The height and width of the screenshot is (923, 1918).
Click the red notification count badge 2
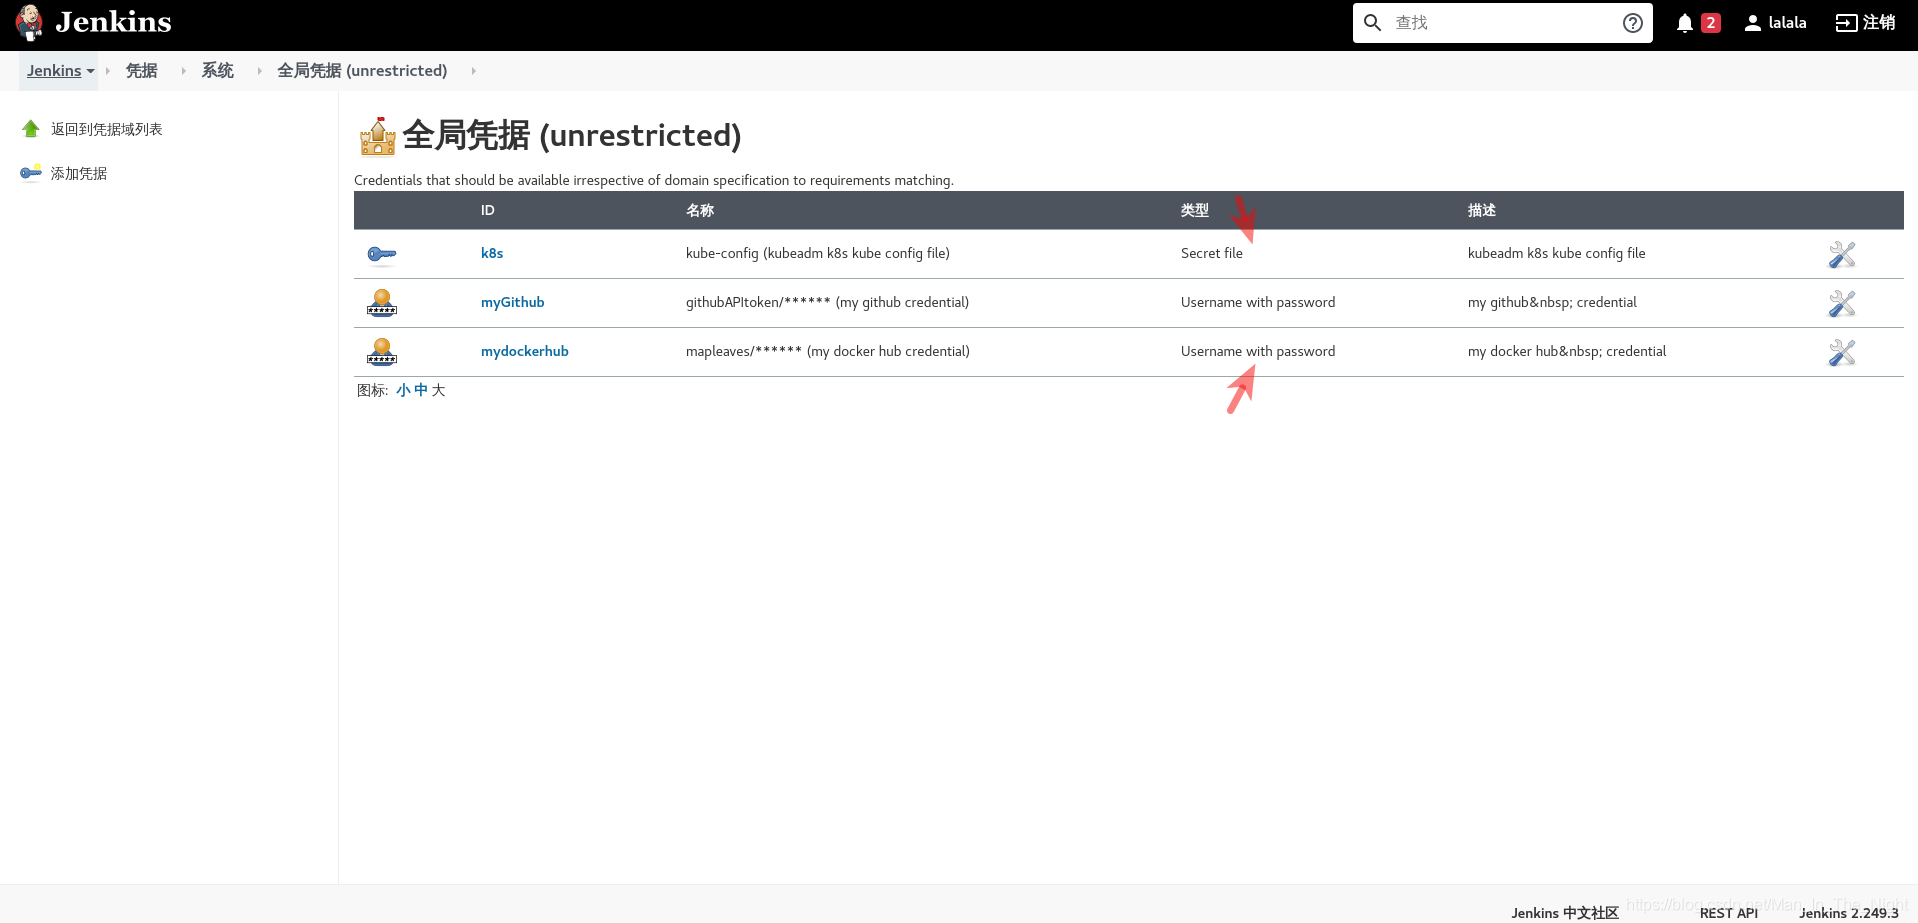(1711, 22)
